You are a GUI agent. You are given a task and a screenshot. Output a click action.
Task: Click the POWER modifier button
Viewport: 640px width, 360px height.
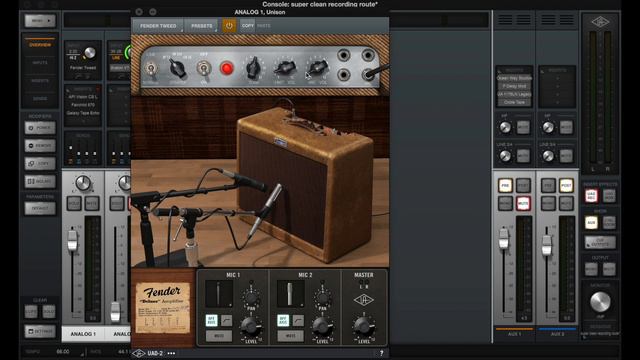pyautogui.click(x=40, y=128)
